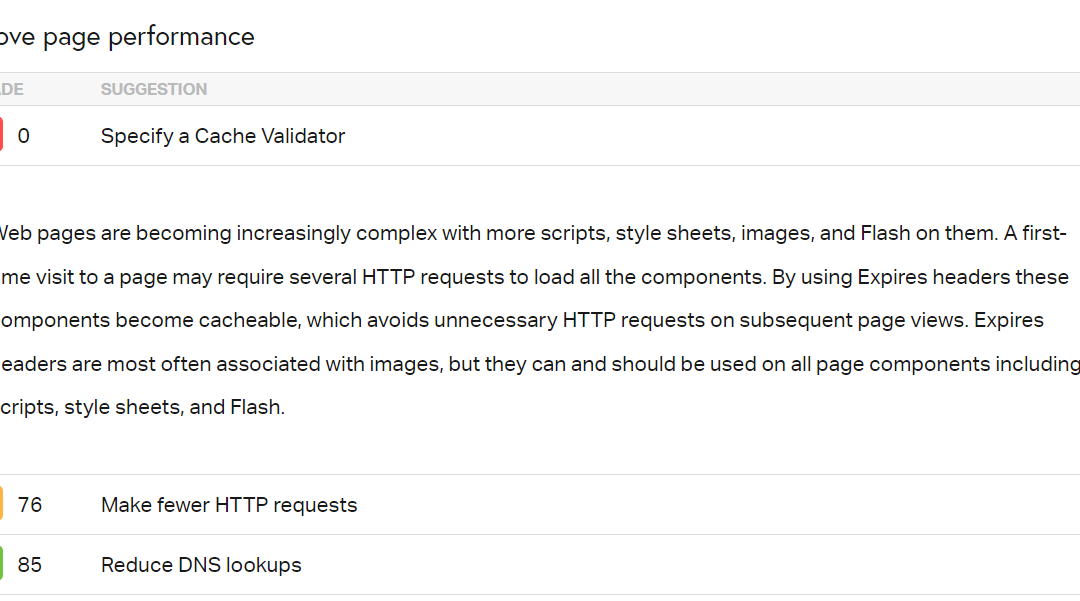Click the grade indicator on the DNS lookups row
This screenshot has width=1080, height=601.
tap(2, 565)
